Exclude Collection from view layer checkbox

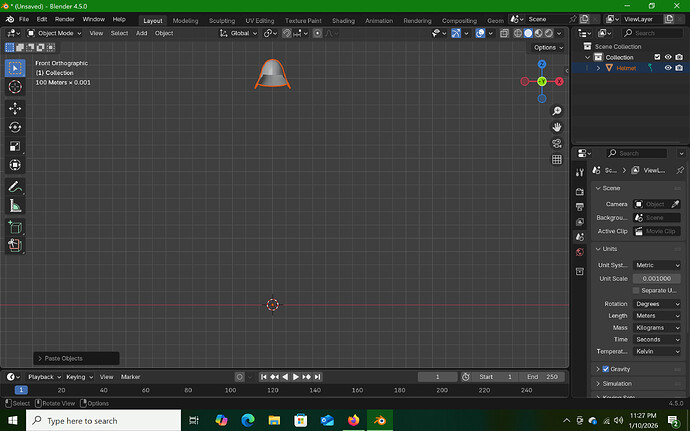(657, 57)
